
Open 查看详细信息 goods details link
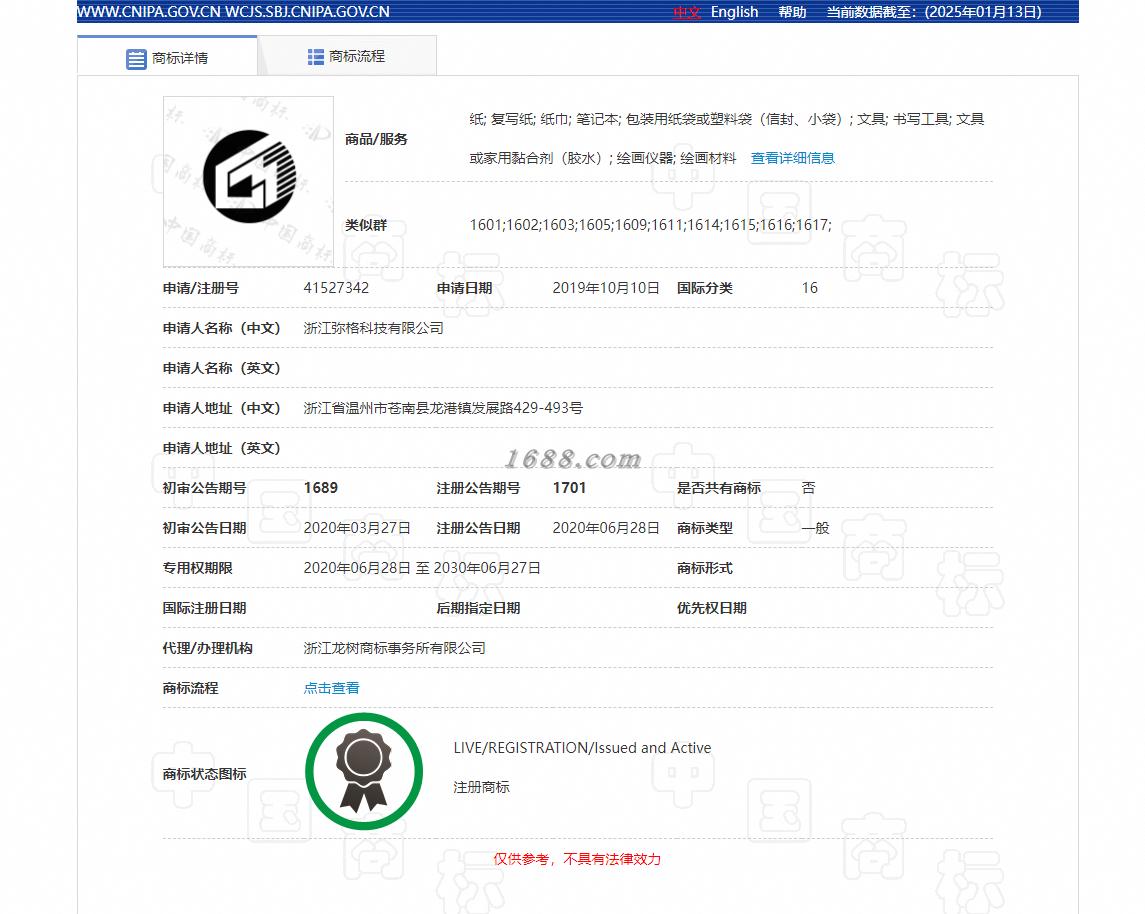[x=792, y=158]
